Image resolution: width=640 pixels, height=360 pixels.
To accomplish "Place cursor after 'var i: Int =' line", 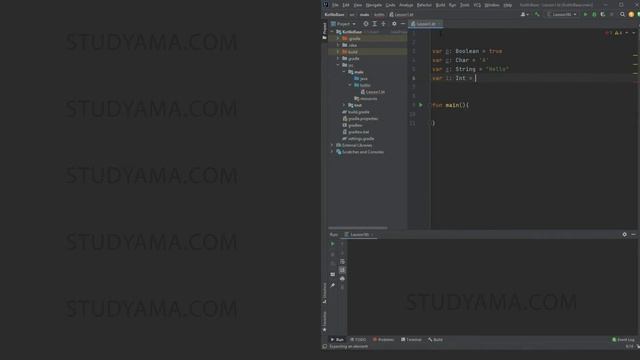I will click(x=476, y=78).
